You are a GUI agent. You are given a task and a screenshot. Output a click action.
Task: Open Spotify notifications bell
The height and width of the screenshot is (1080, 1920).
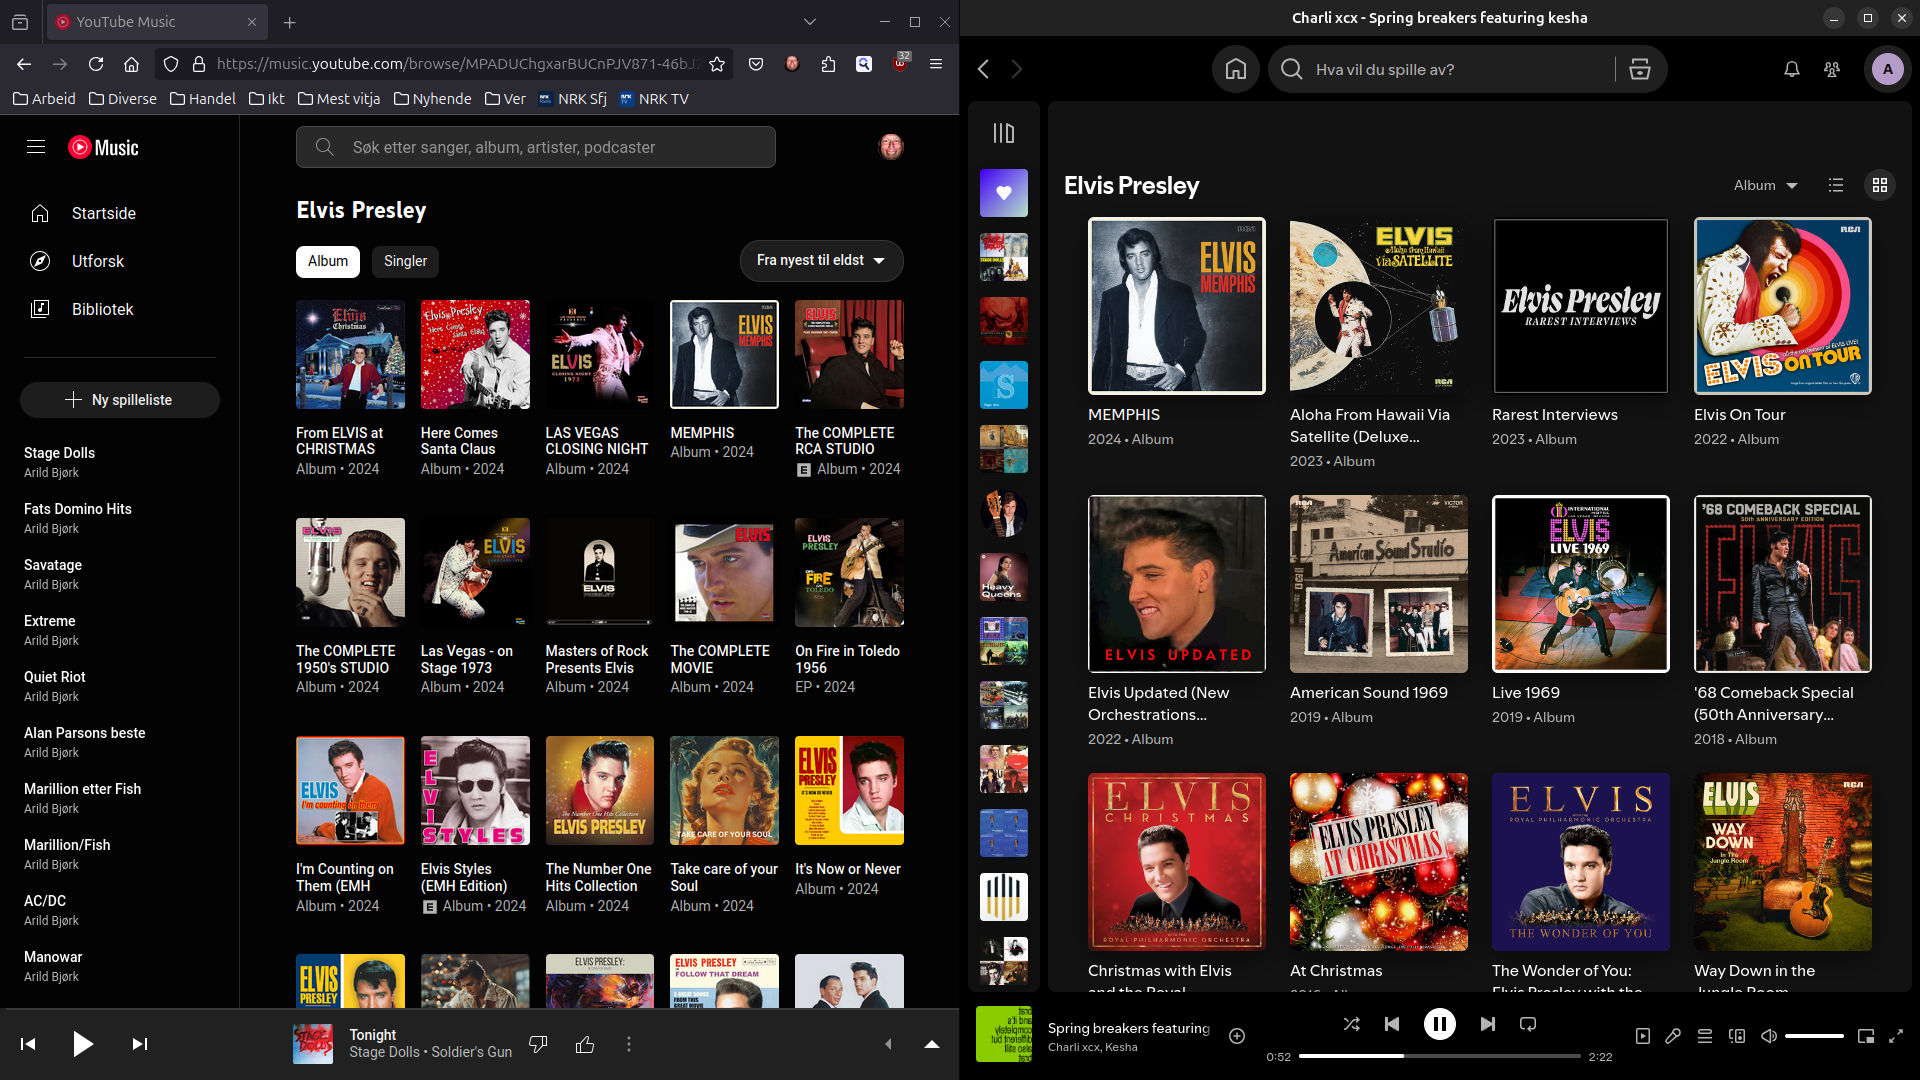coord(1791,69)
